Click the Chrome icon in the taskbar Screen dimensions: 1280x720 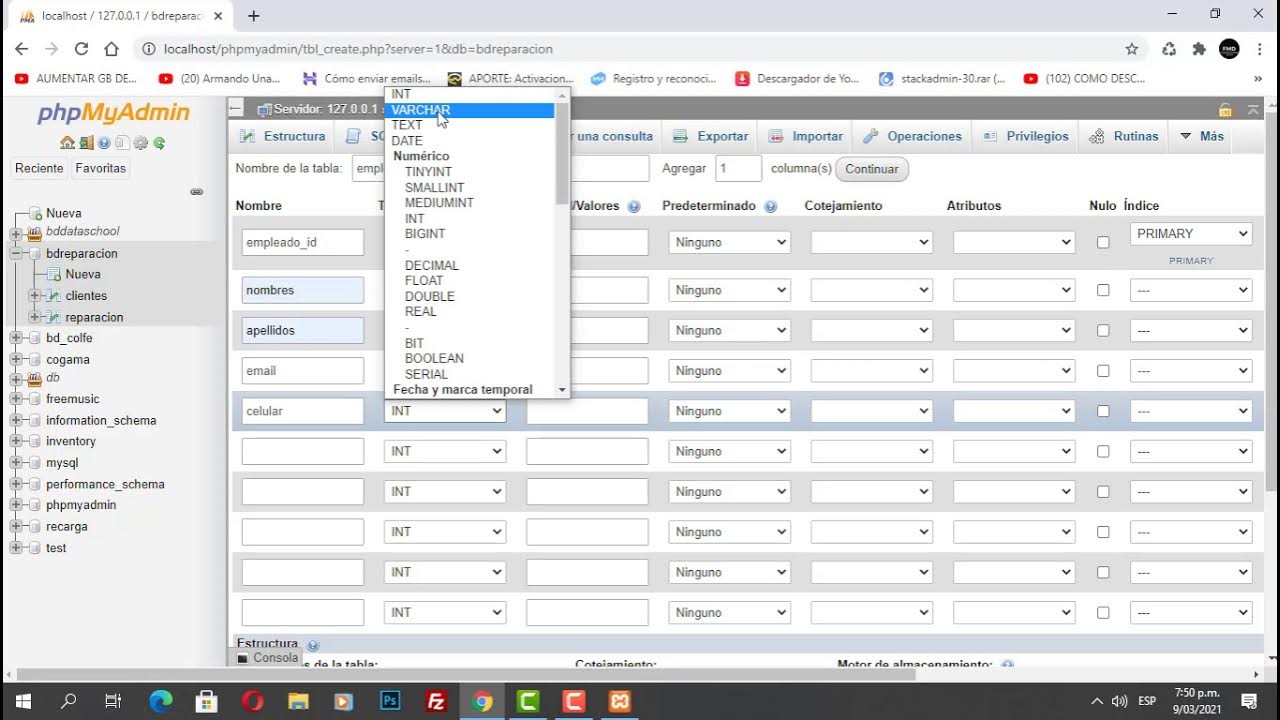(482, 701)
